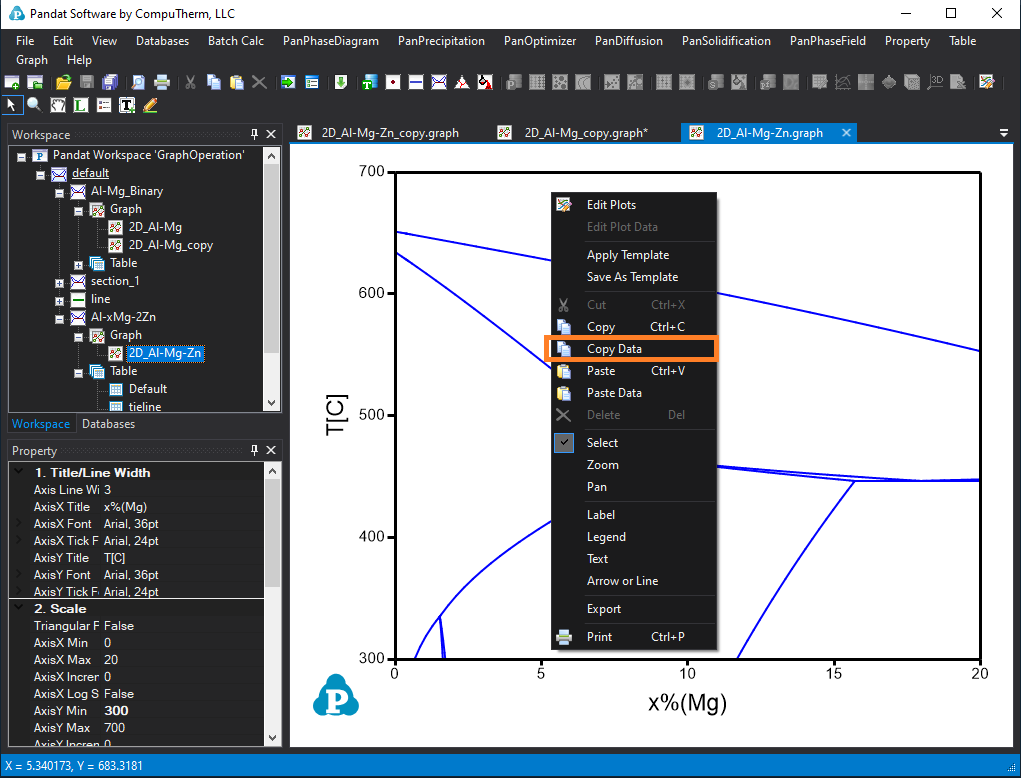
Task: Toggle auto-hide pin on Property panel
Action: coord(254,451)
